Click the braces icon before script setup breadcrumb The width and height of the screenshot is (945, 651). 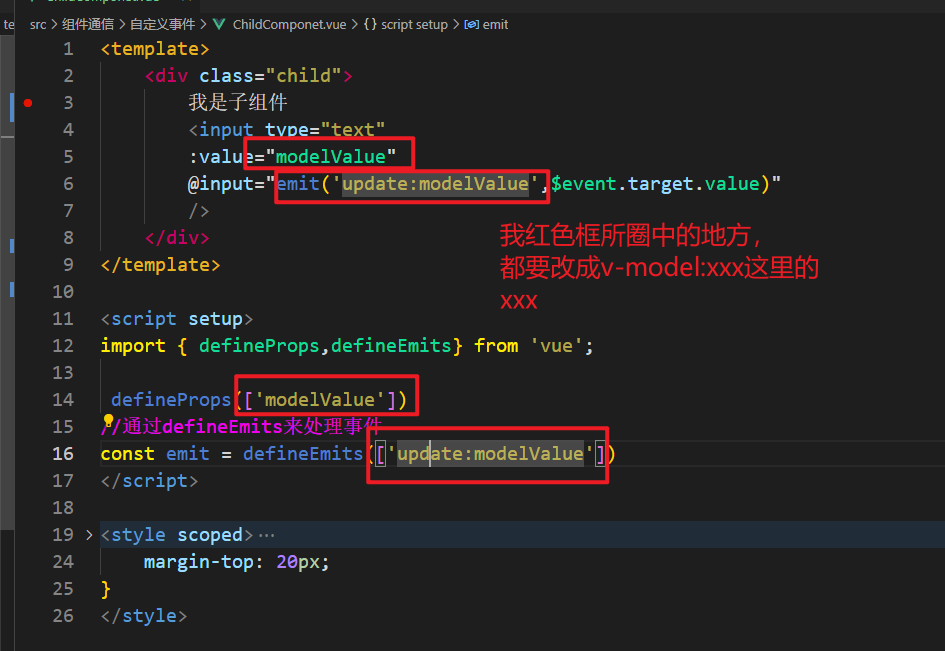click(370, 24)
